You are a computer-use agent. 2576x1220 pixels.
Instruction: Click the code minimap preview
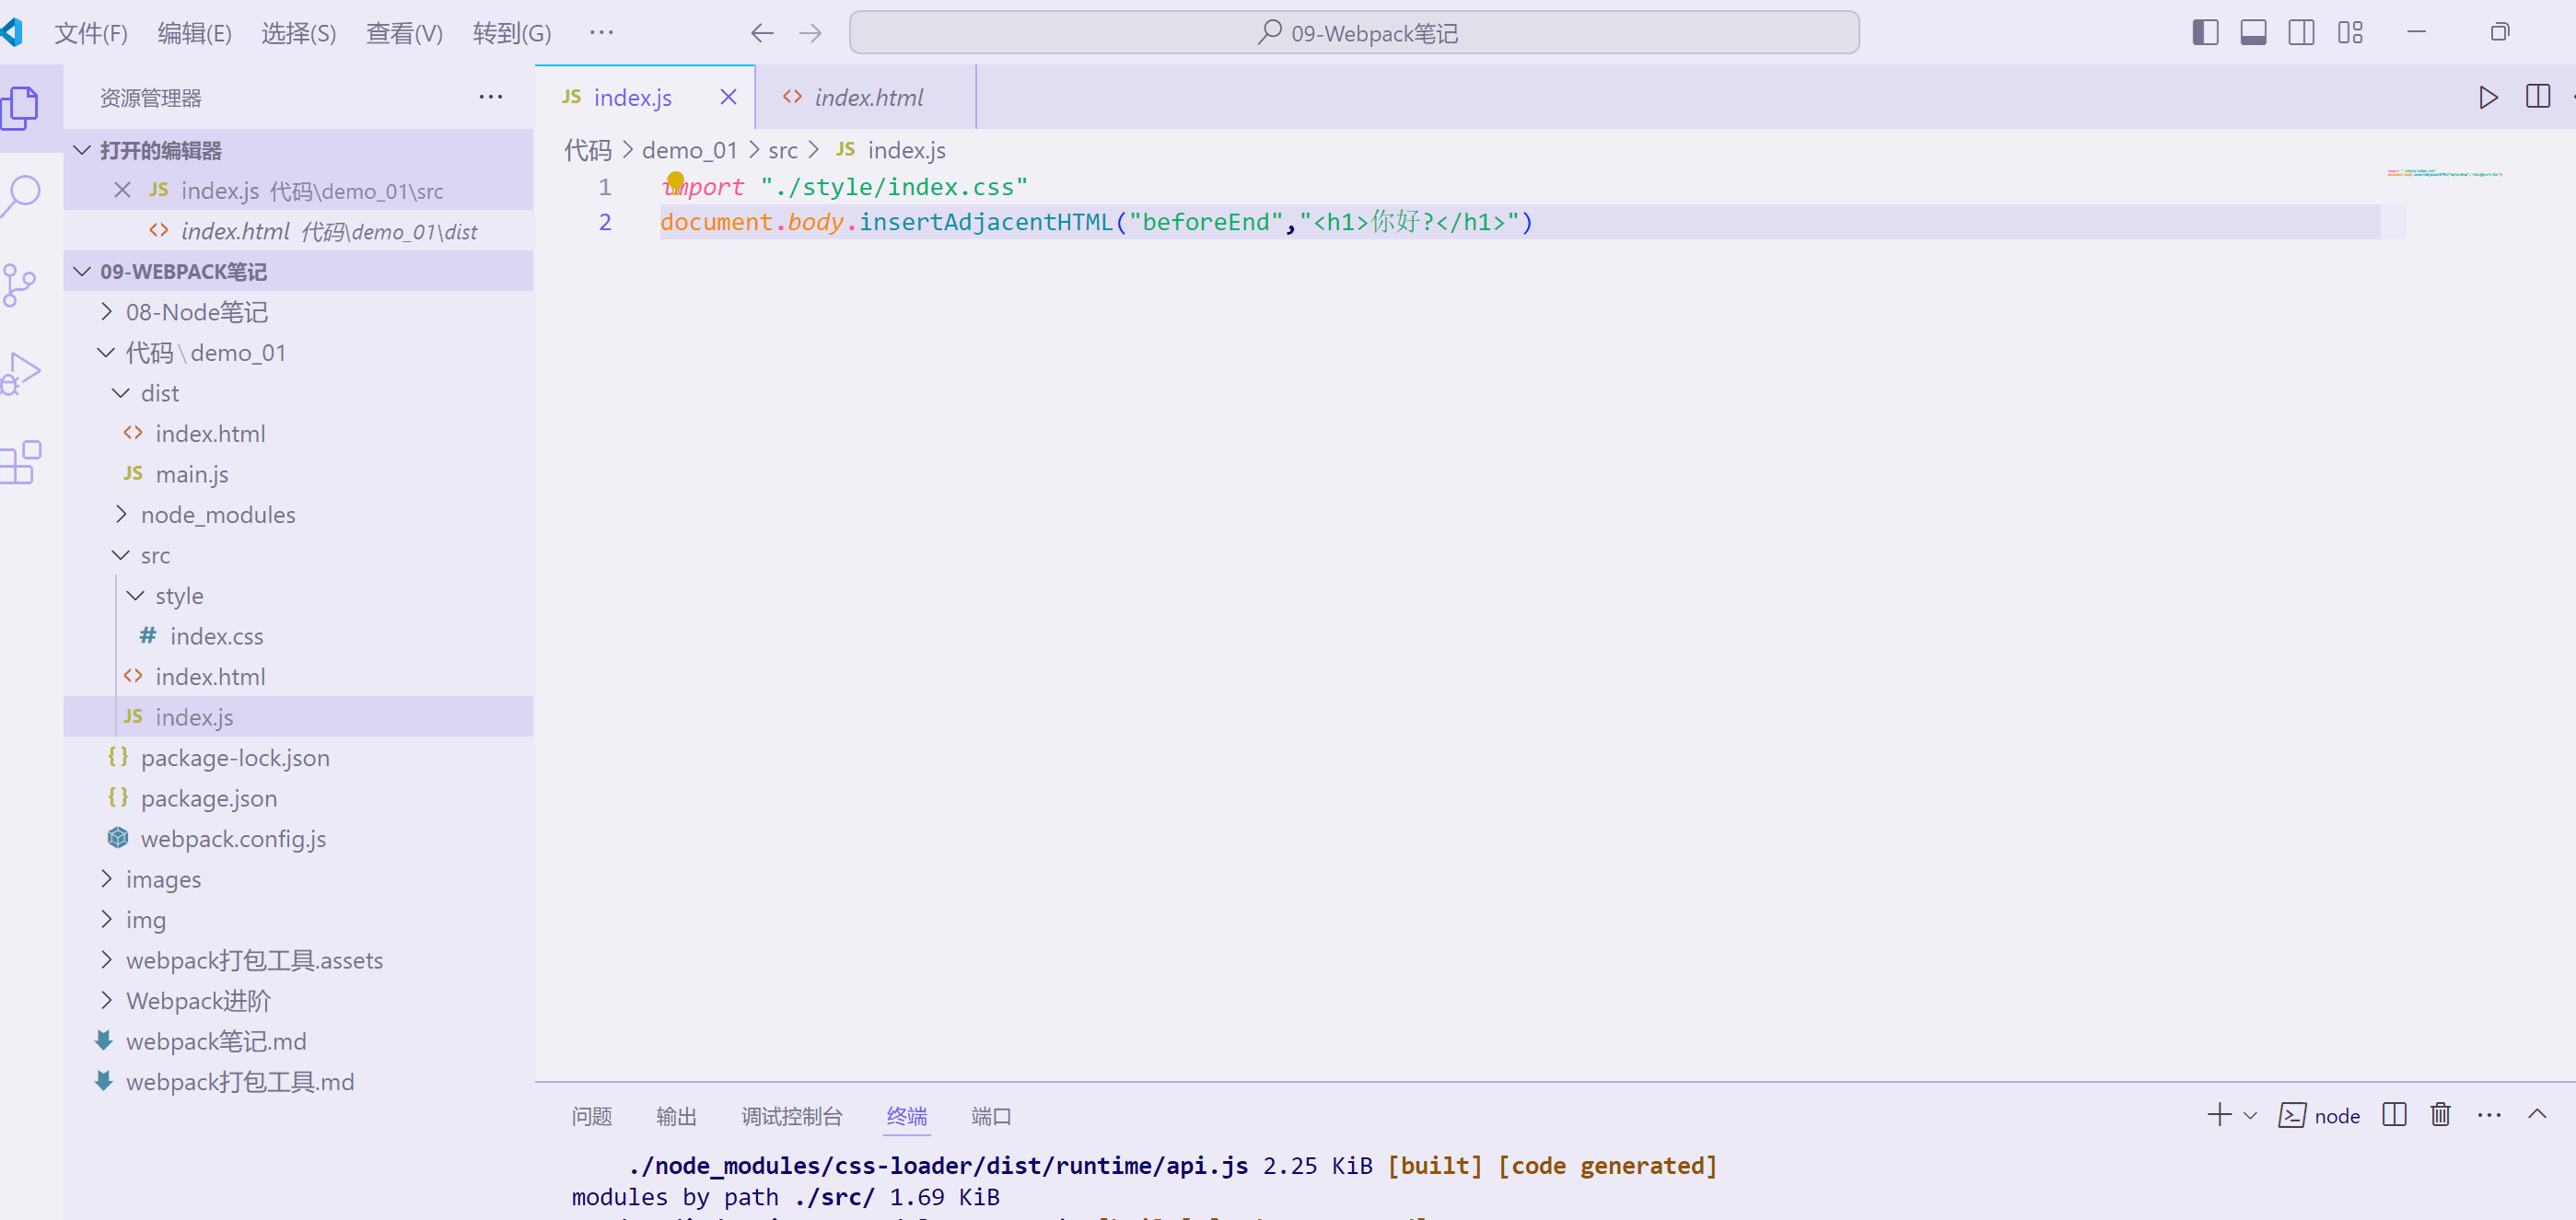(2444, 174)
